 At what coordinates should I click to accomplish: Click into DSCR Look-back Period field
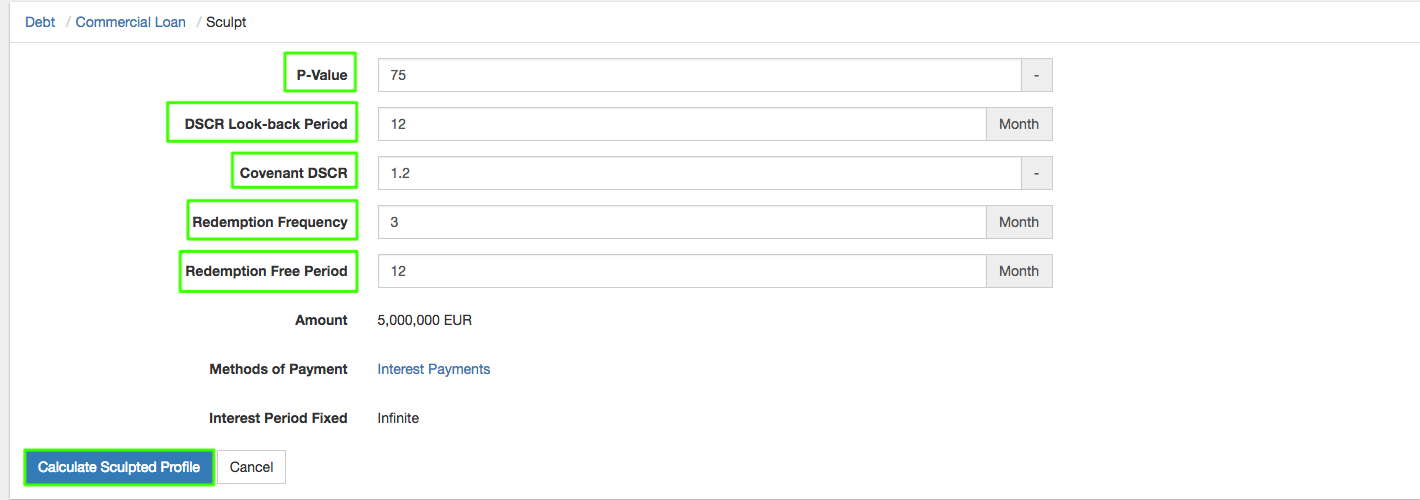(682, 124)
